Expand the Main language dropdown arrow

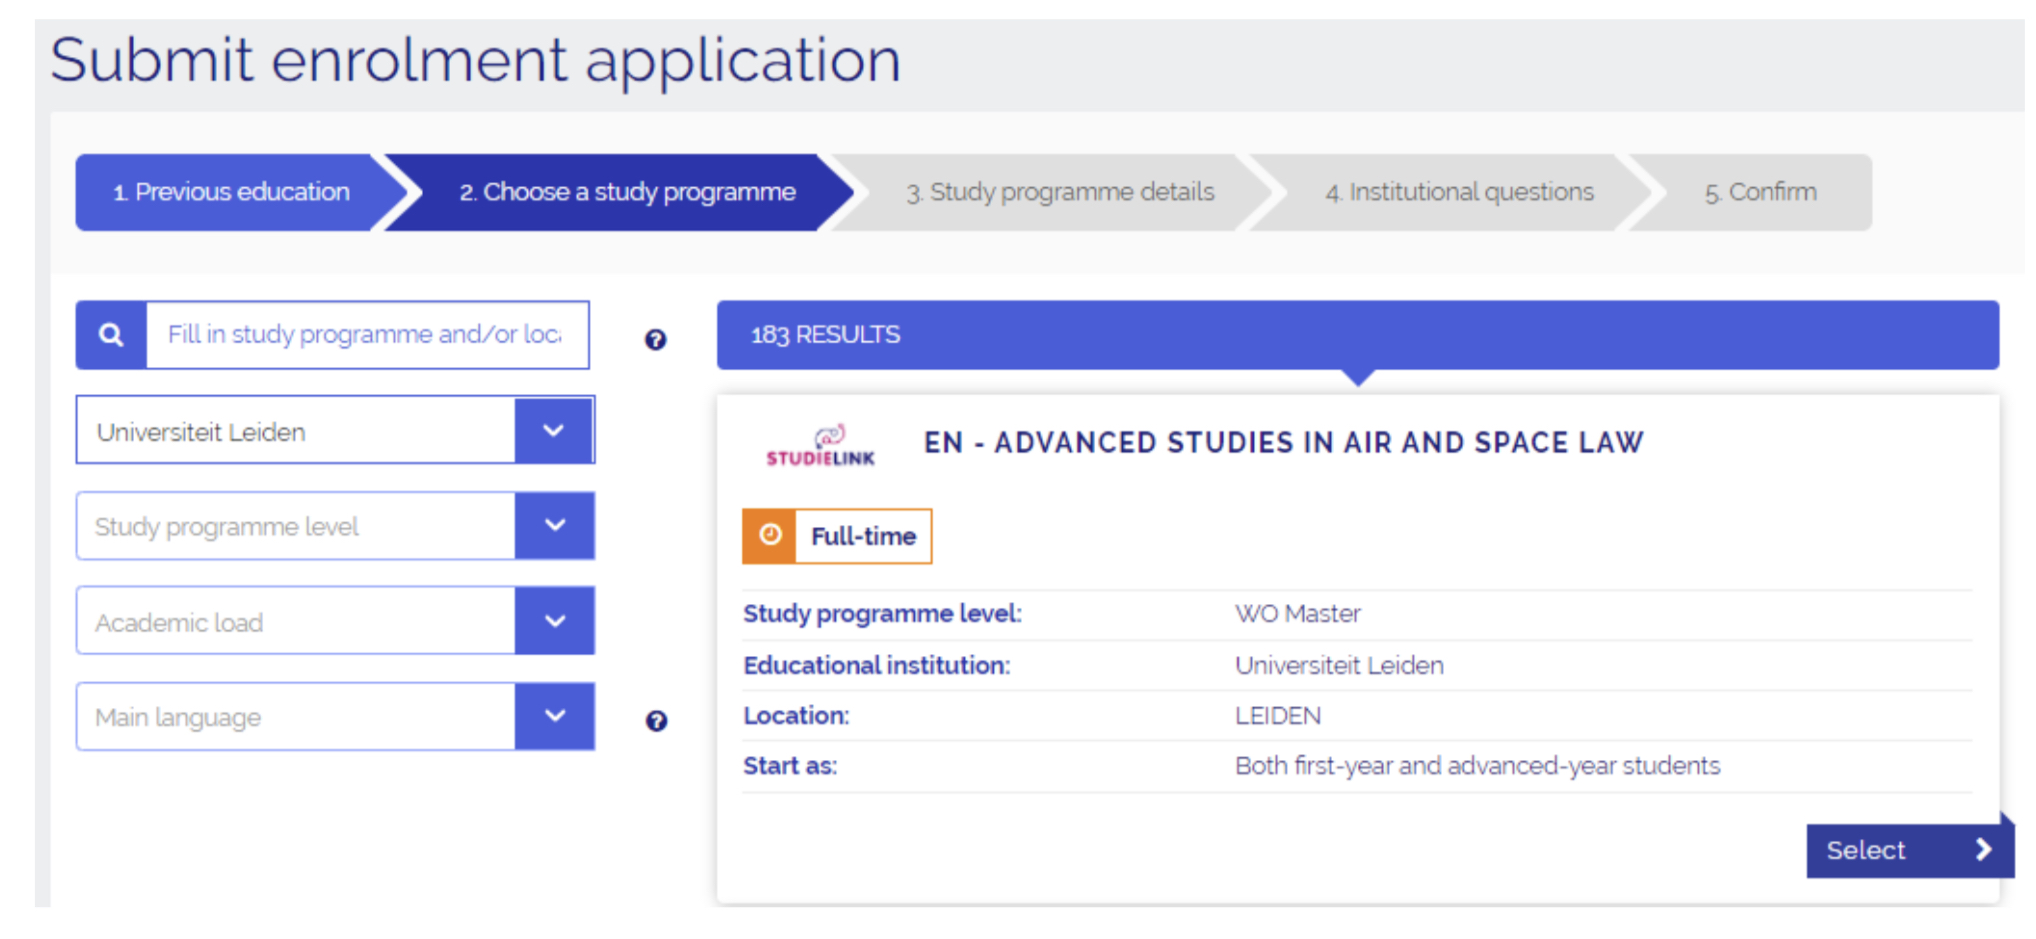tap(554, 717)
